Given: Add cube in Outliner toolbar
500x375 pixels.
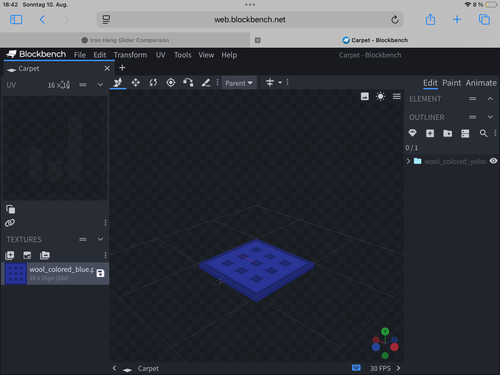Looking at the screenshot, I should (x=430, y=133).
